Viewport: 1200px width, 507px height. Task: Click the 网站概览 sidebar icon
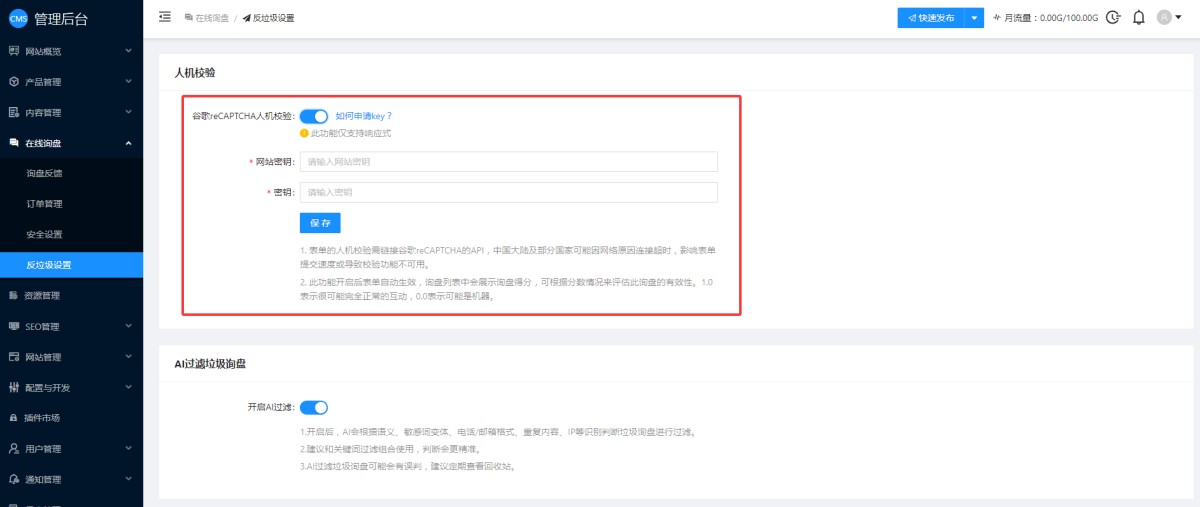pyautogui.click(x=14, y=51)
